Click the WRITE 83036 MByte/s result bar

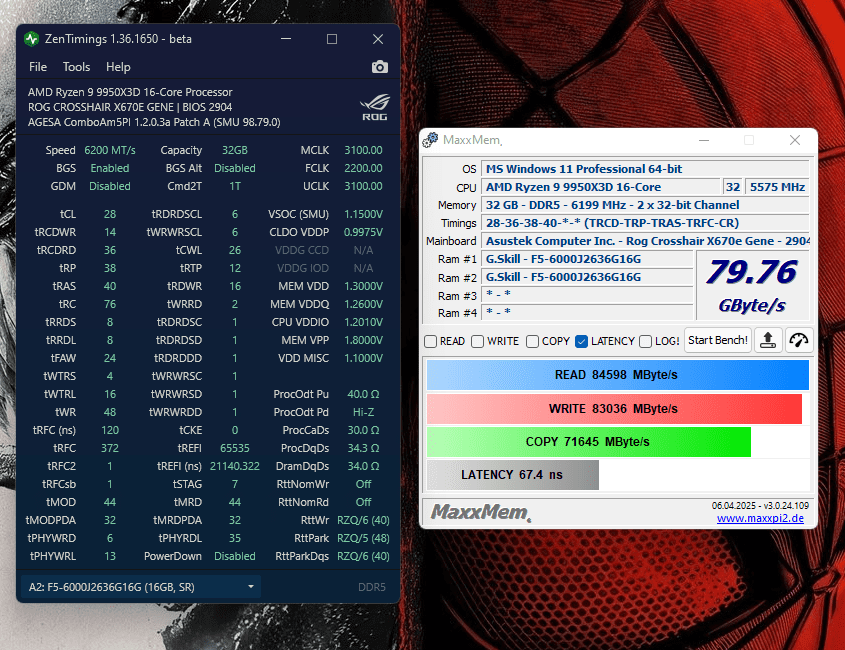[x=614, y=409]
